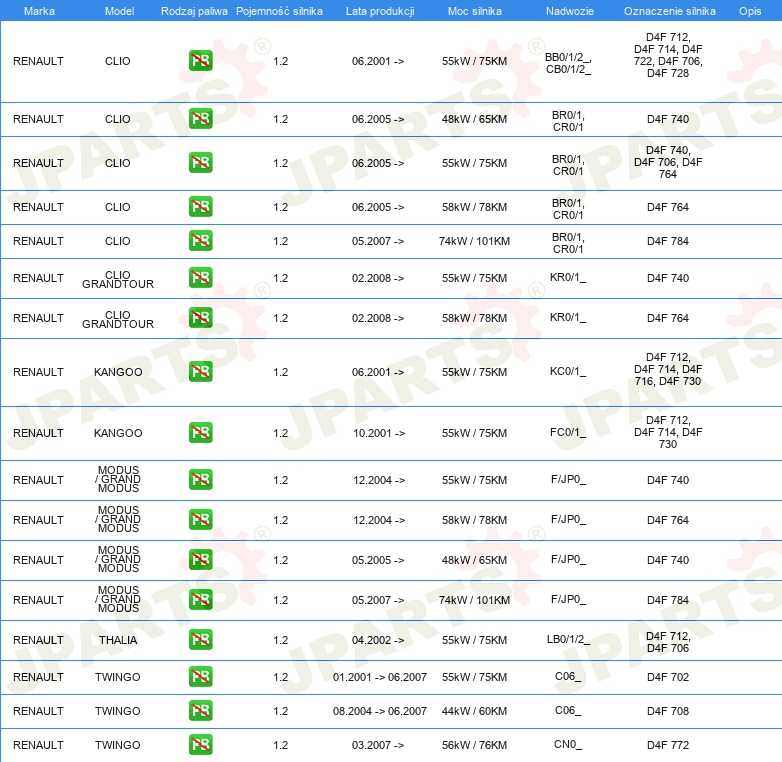Click the petrol fuel icon for D4F 728 Clio row
This screenshot has width=782, height=762.
(200, 61)
